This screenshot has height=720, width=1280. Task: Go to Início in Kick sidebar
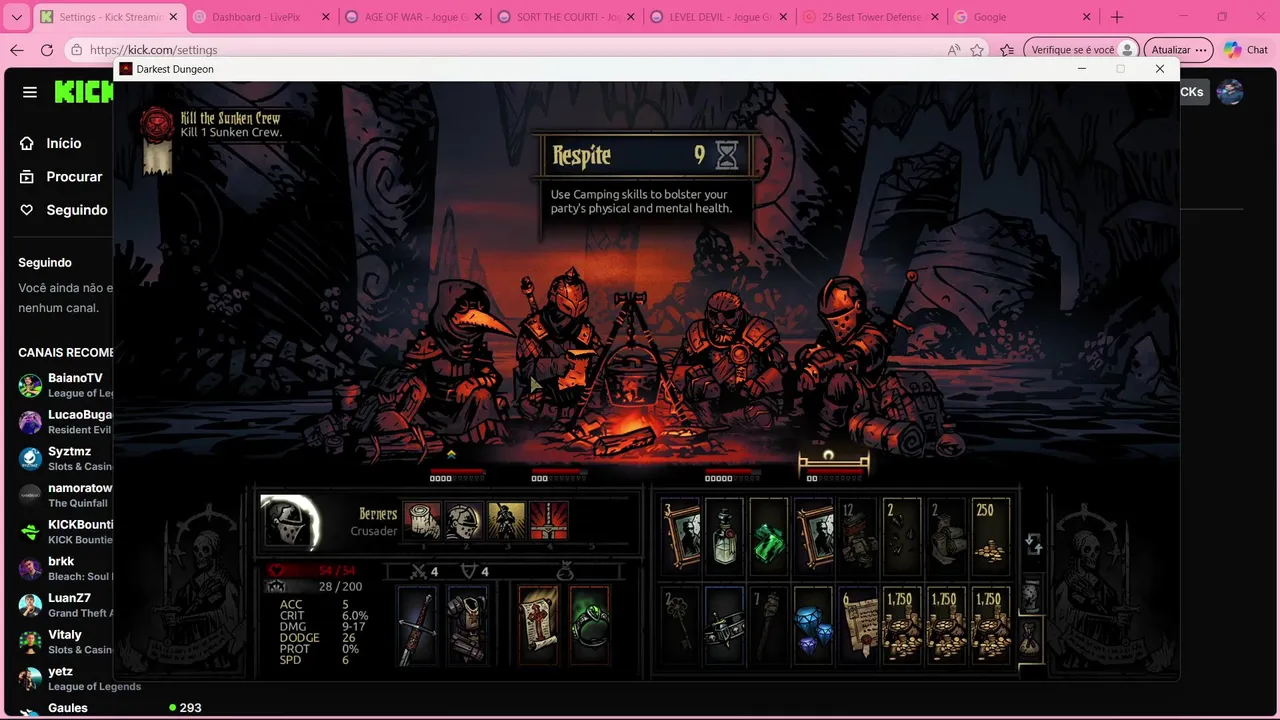tap(64, 143)
